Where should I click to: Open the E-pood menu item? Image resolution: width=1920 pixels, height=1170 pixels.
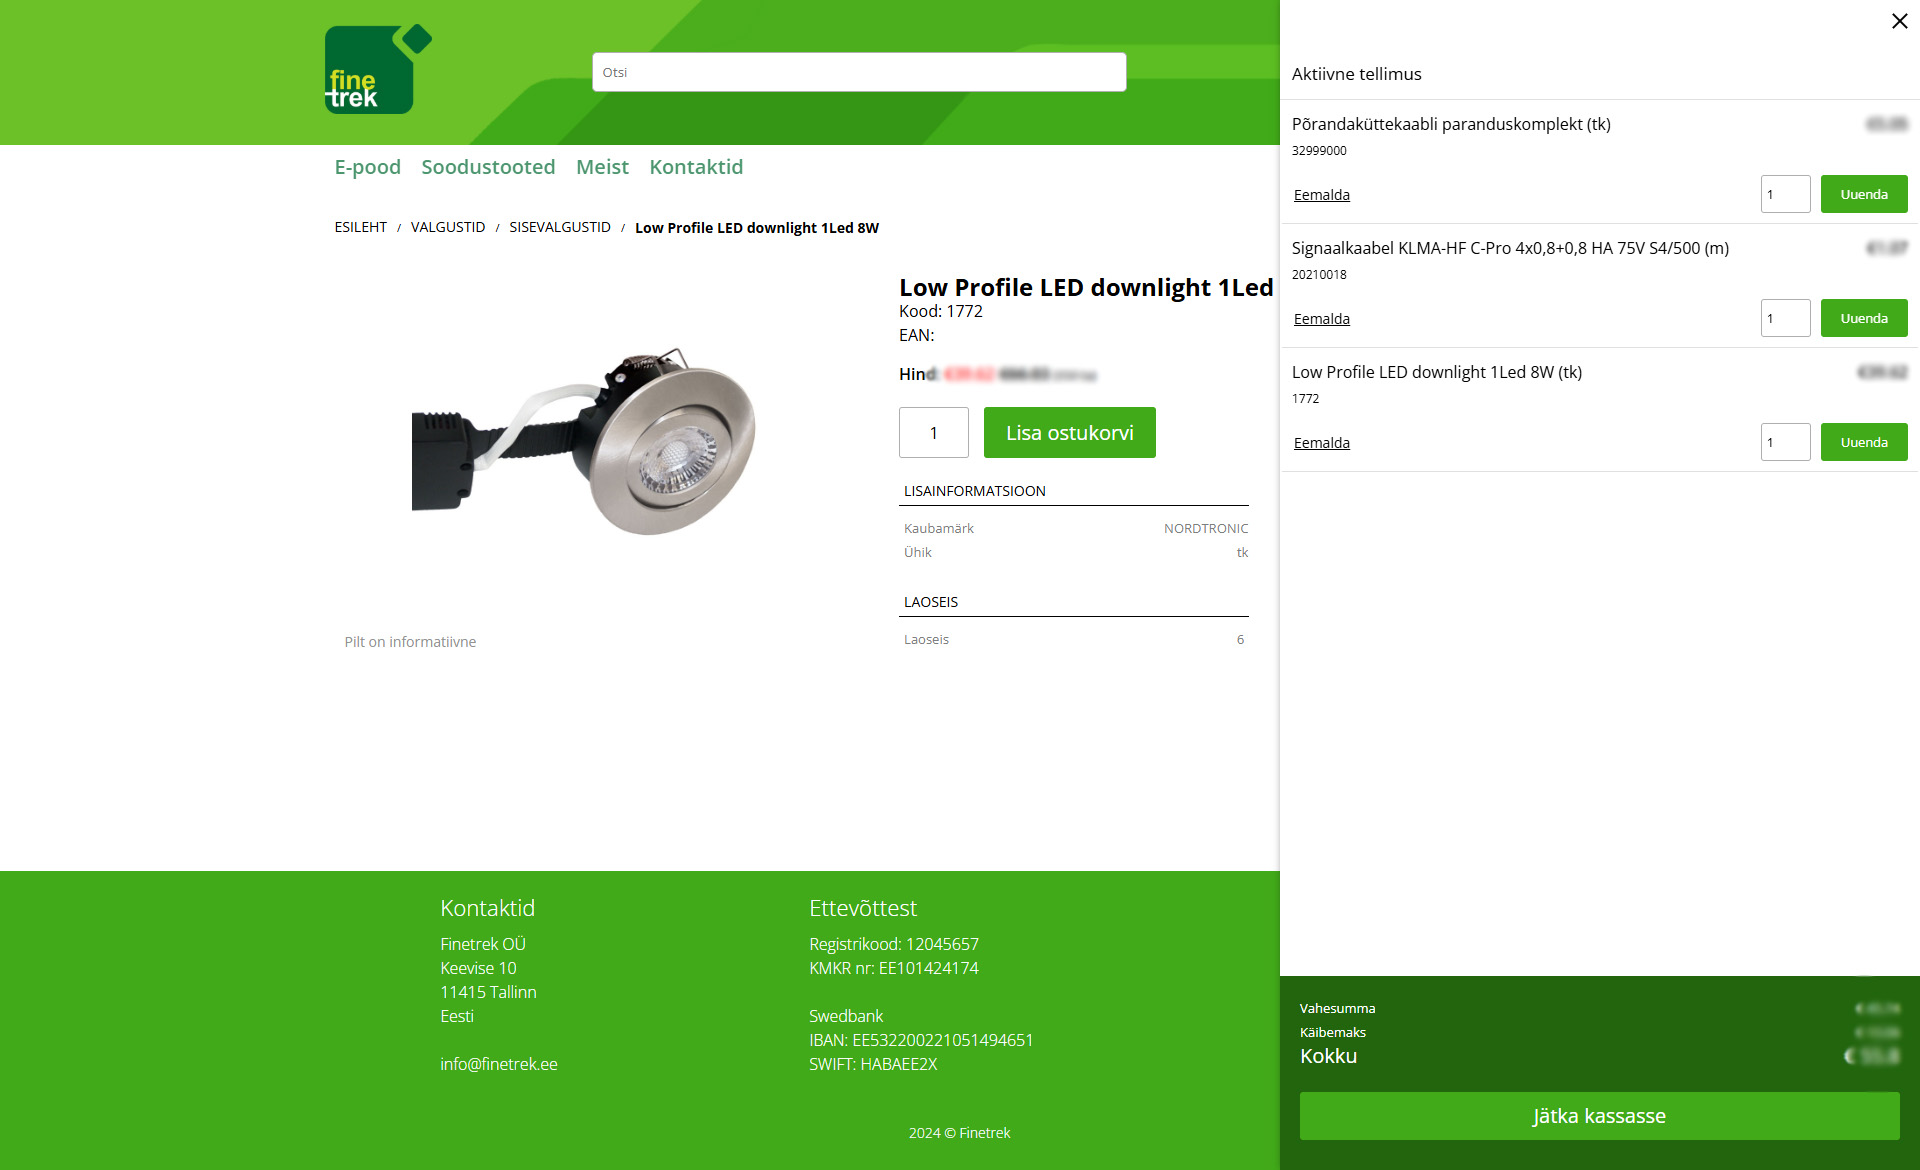coord(367,167)
